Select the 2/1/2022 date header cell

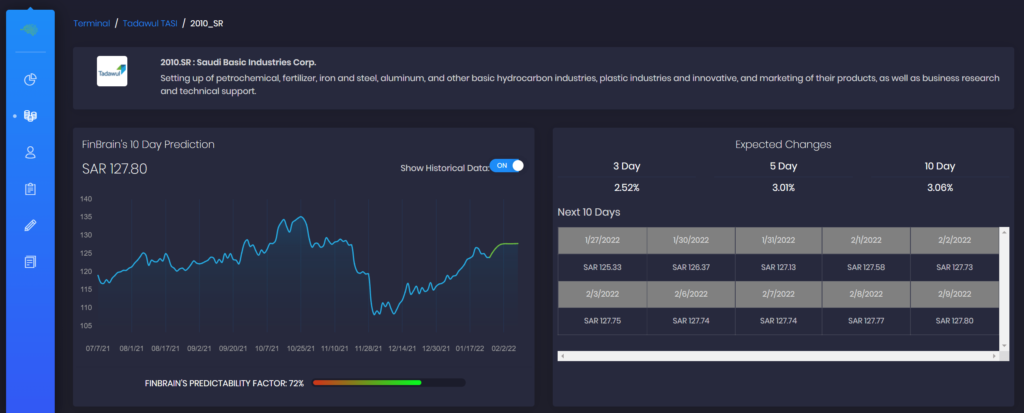pos(866,240)
